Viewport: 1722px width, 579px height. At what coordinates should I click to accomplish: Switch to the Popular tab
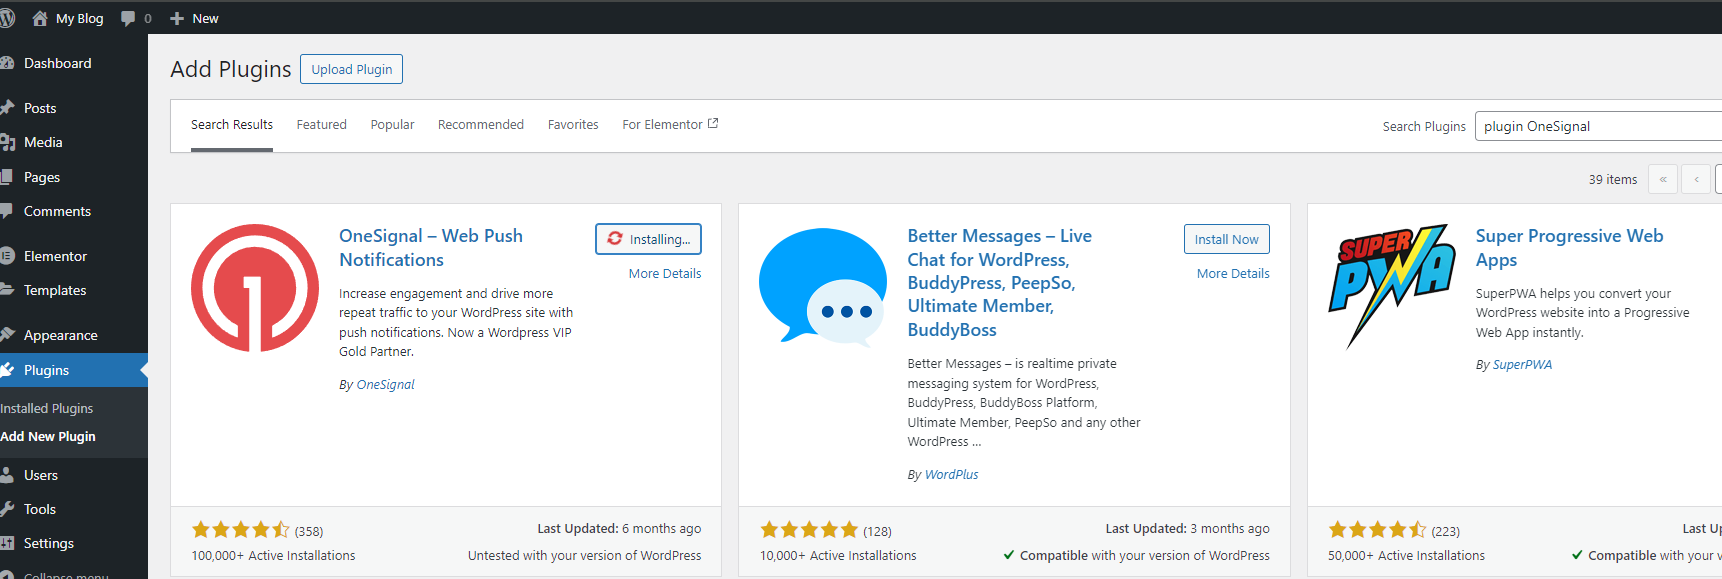(x=392, y=125)
